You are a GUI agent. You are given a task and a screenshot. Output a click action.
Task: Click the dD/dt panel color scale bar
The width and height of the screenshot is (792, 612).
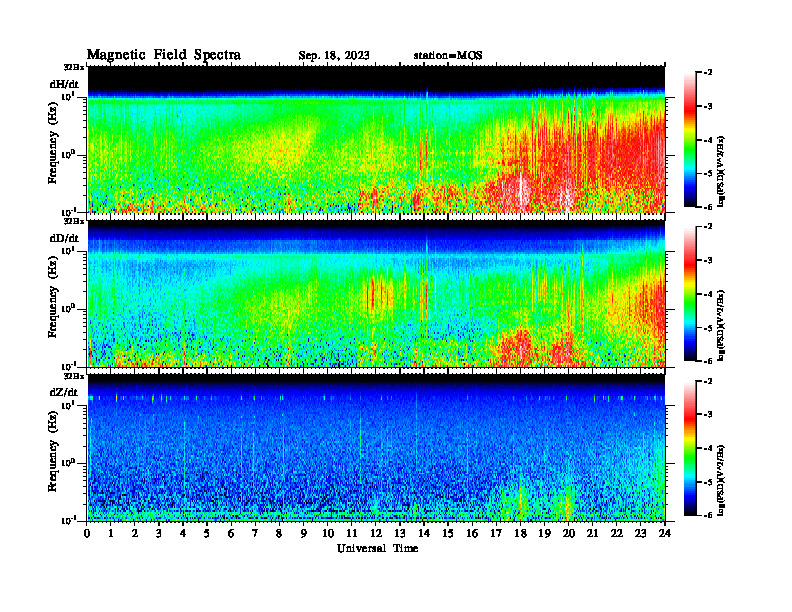point(689,294)
